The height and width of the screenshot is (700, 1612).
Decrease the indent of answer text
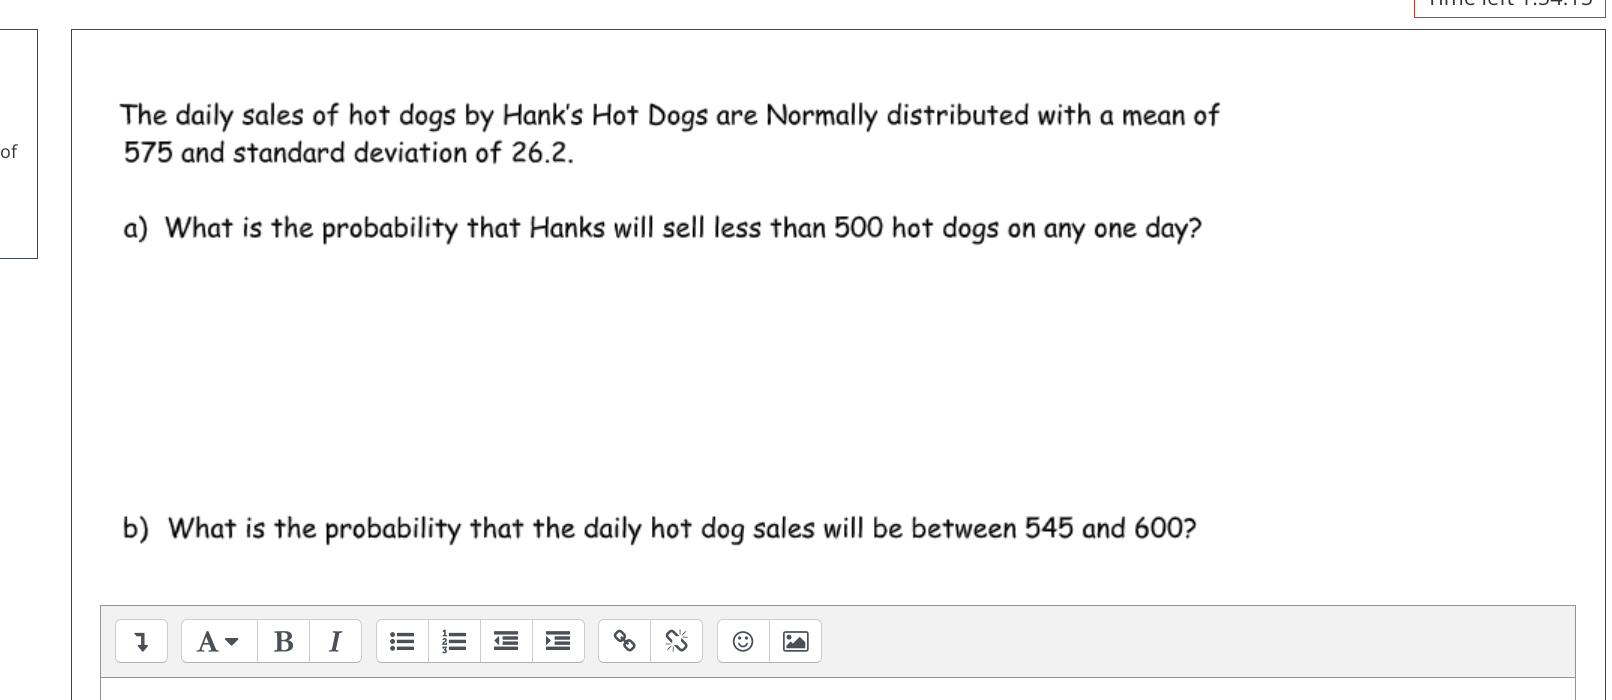[x=505, y=641]
